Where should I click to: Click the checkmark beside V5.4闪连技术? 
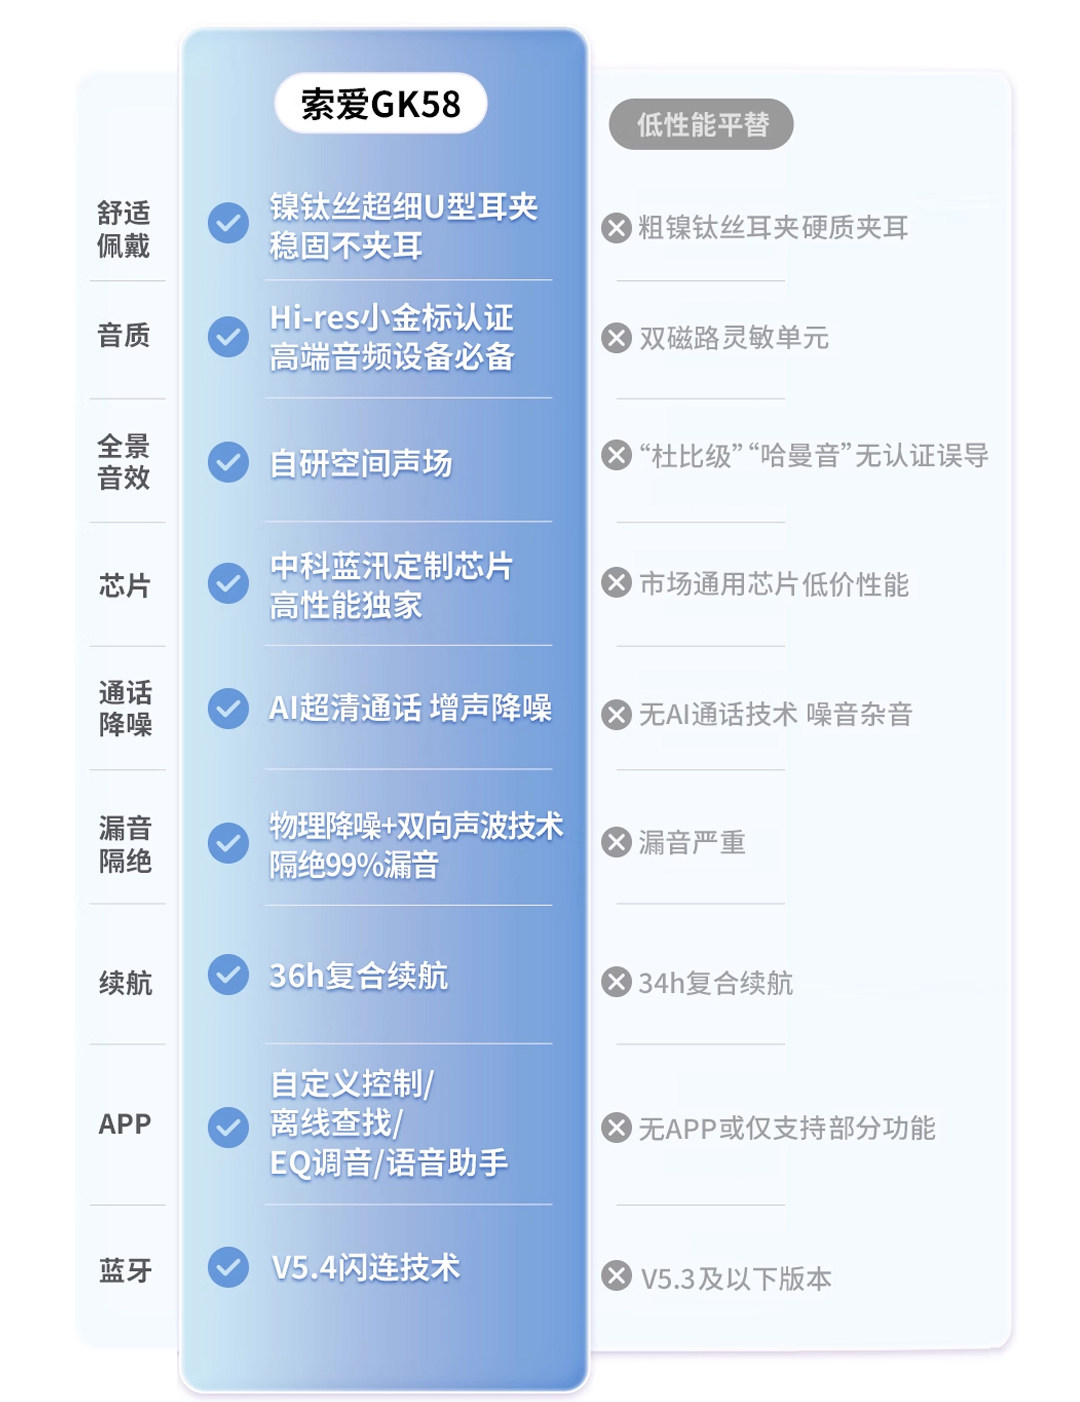coord(228,1267)
